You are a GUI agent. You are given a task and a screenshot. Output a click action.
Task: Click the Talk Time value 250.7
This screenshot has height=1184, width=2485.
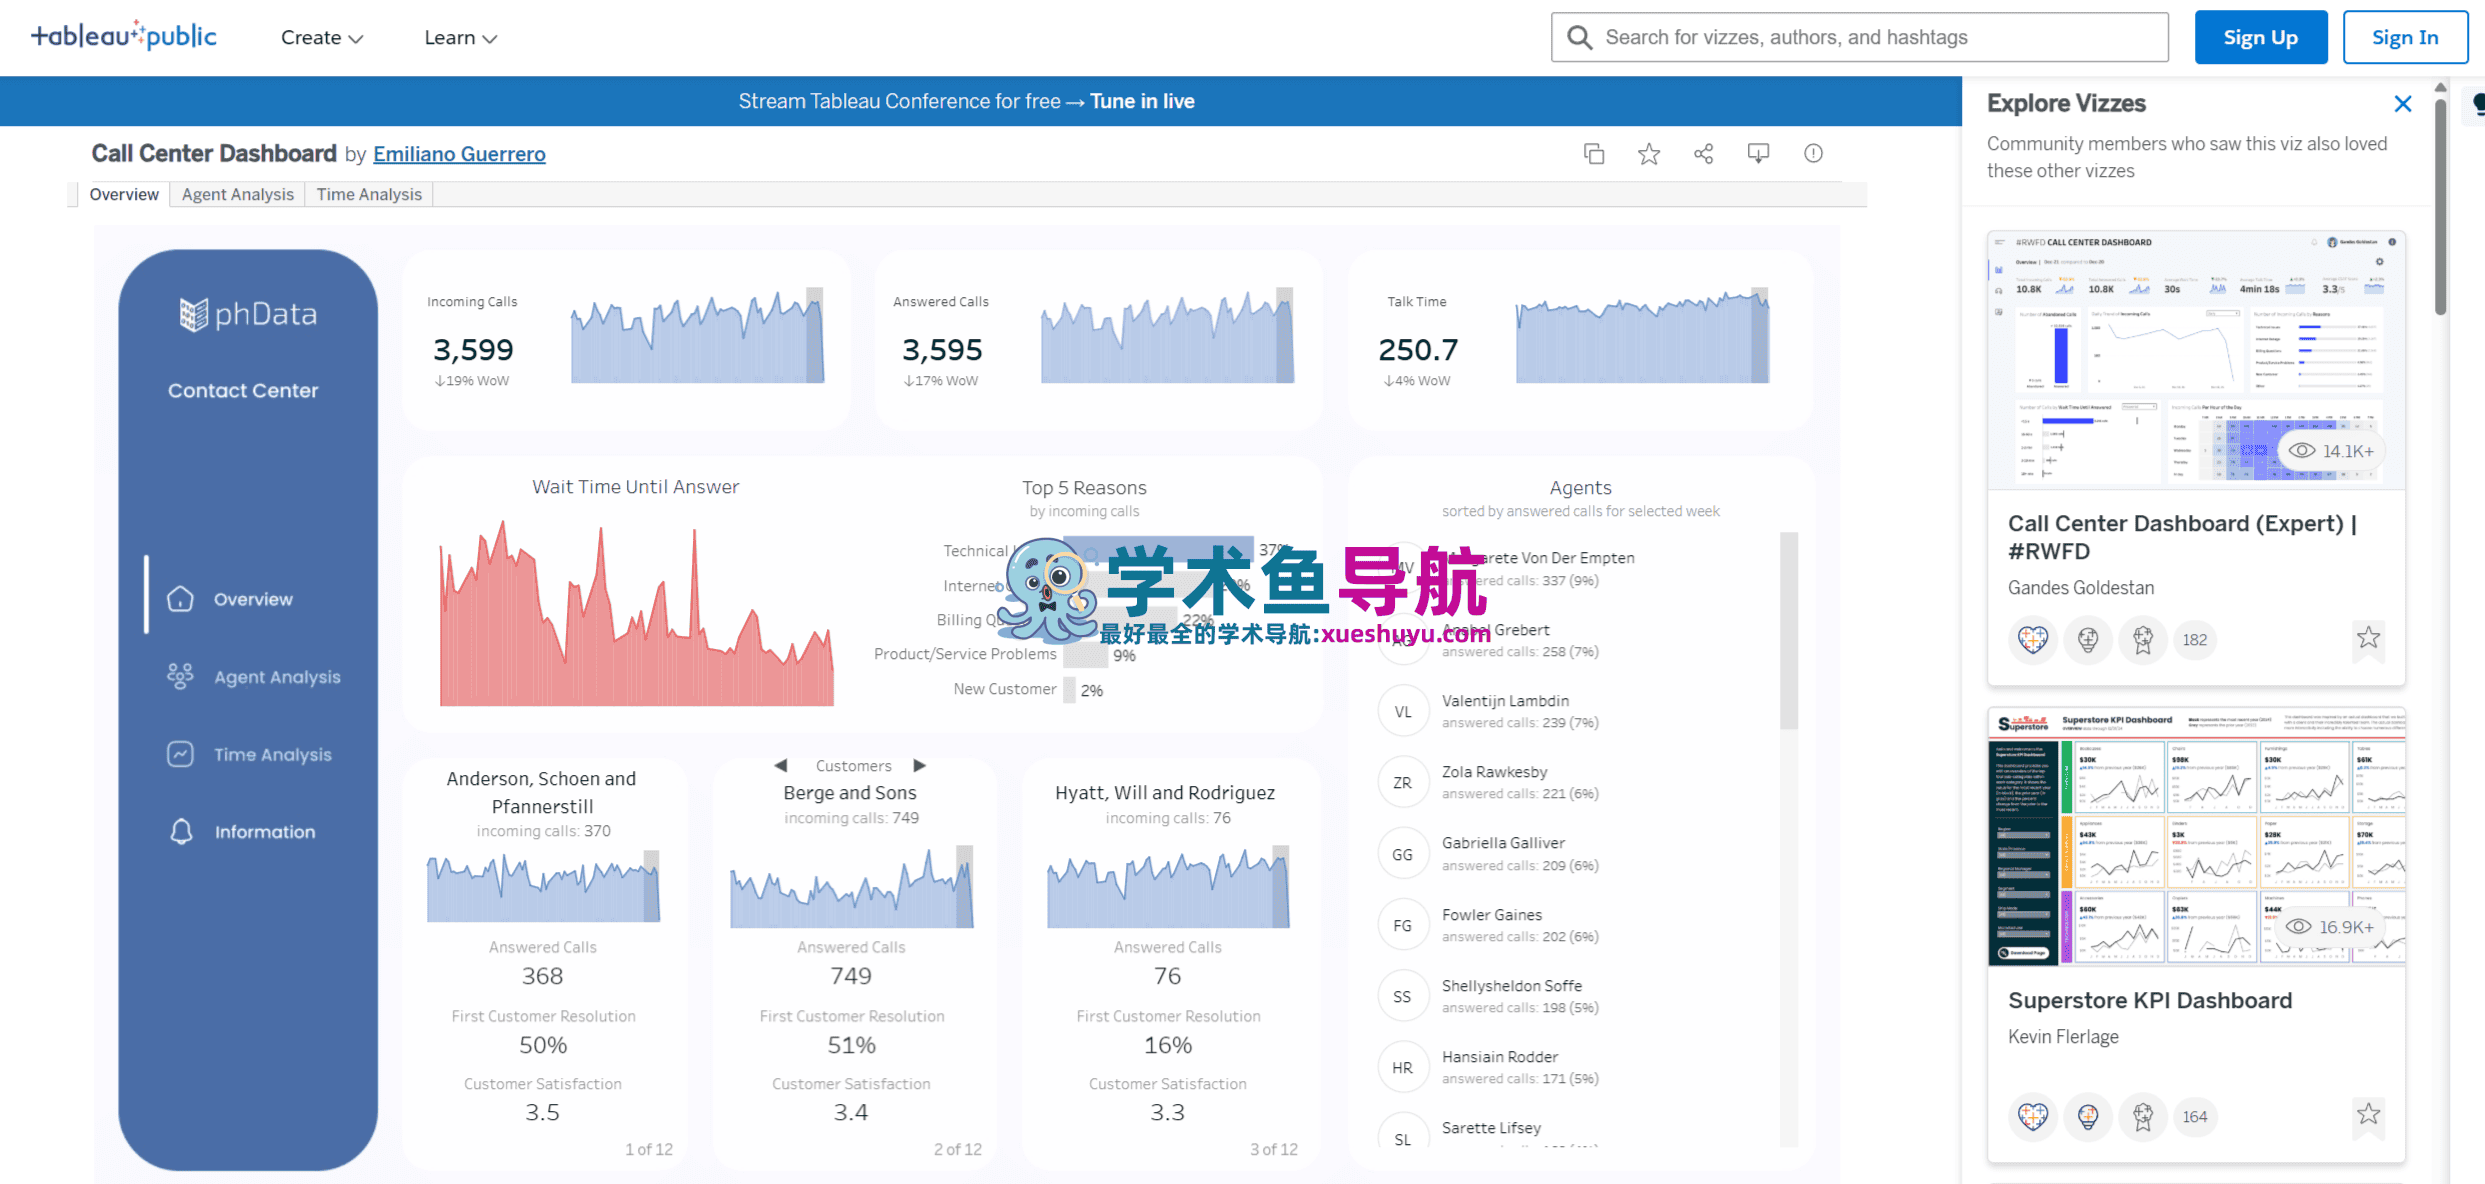click(x=1418, y=350)
